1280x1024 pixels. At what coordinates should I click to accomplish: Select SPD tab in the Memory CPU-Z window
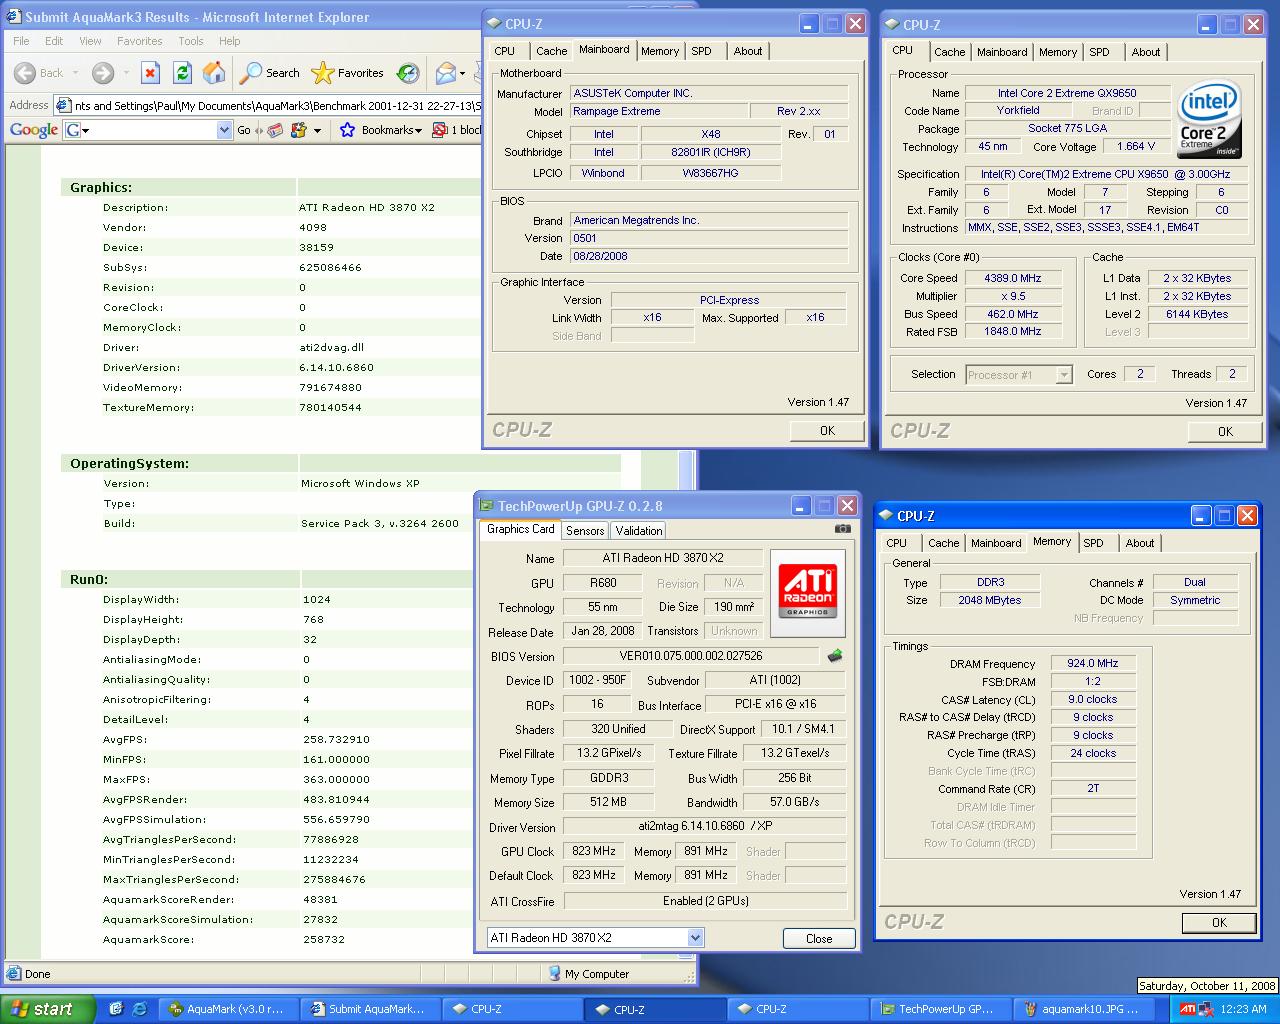pos(1094,543)
